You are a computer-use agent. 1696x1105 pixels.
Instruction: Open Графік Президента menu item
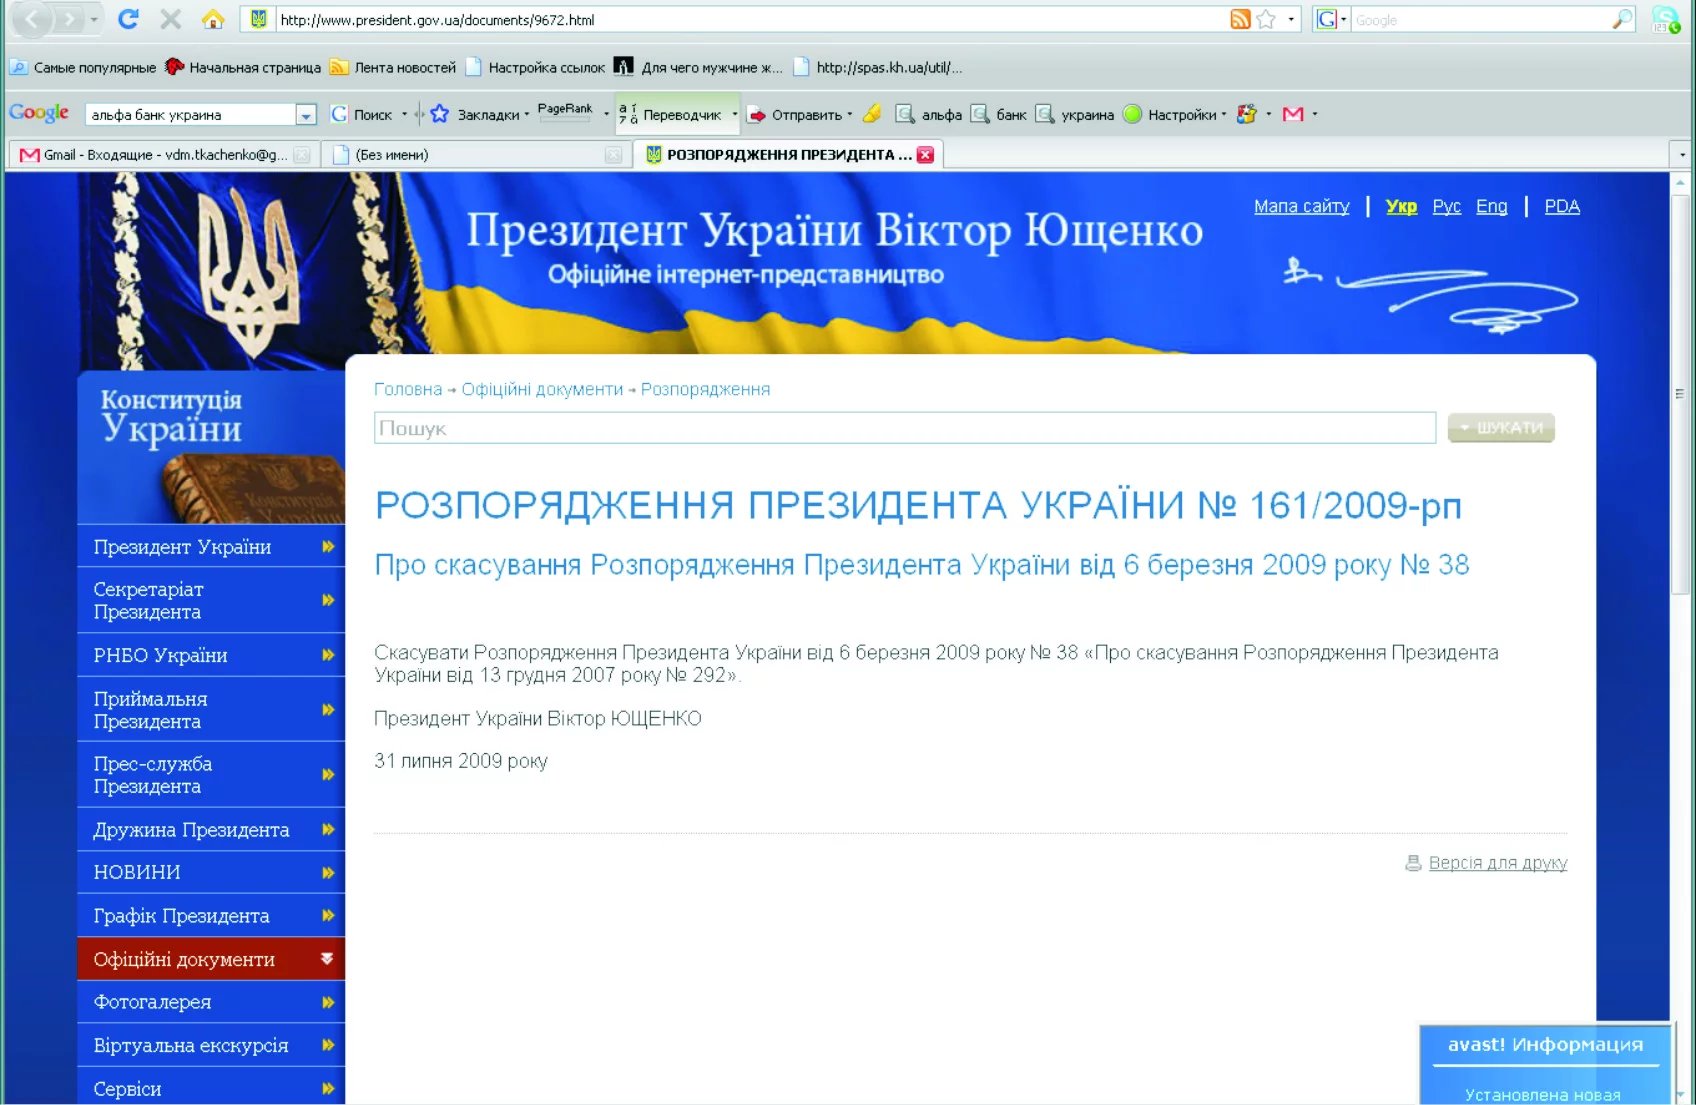tap(211, 915)
